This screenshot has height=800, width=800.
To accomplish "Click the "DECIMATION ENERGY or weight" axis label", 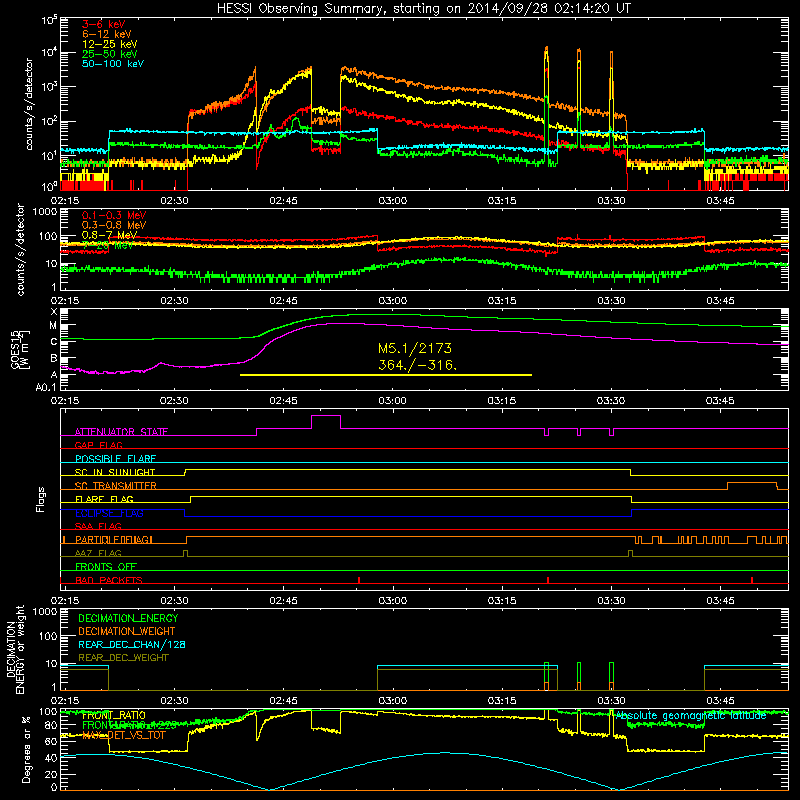I will pyautogui.click(x=15, y=649).
